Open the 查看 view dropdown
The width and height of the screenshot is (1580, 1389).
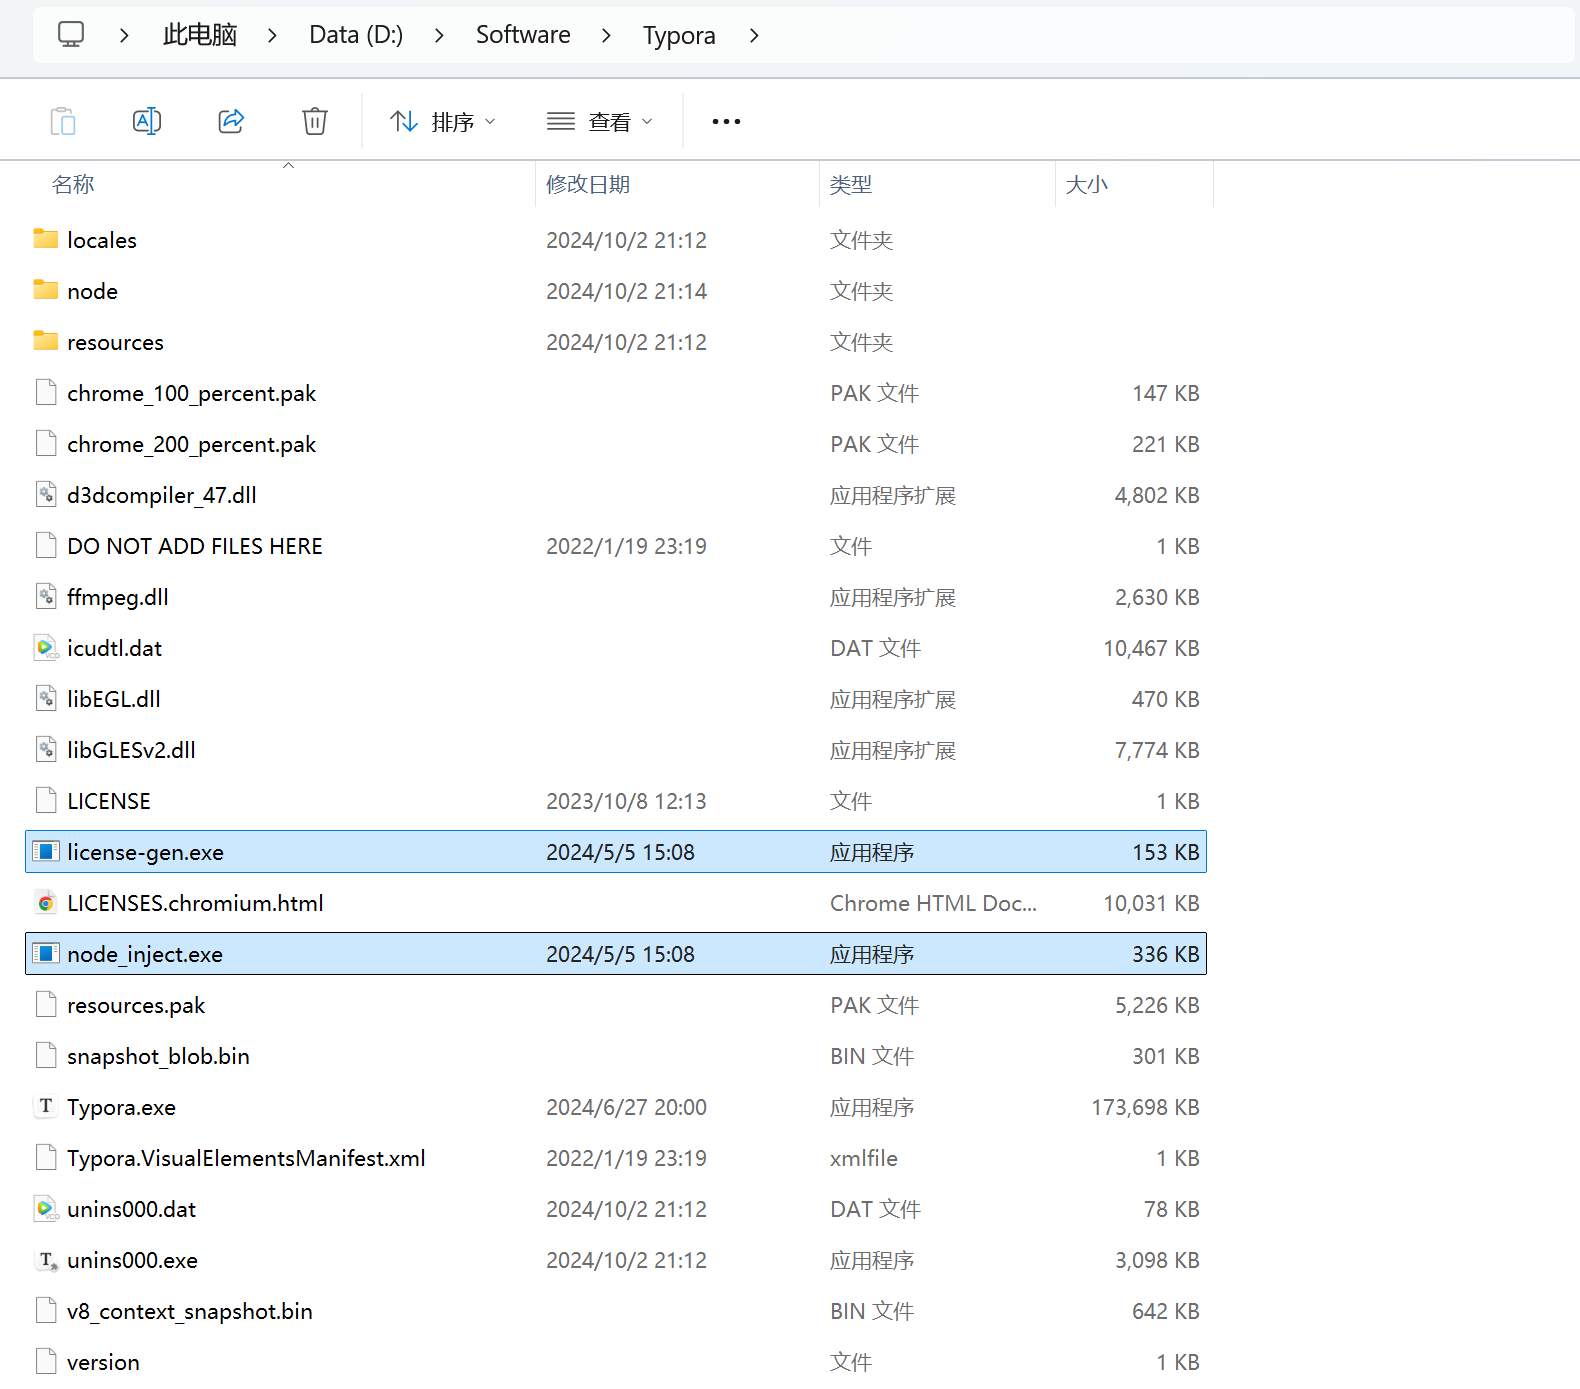tap(600, 121)
